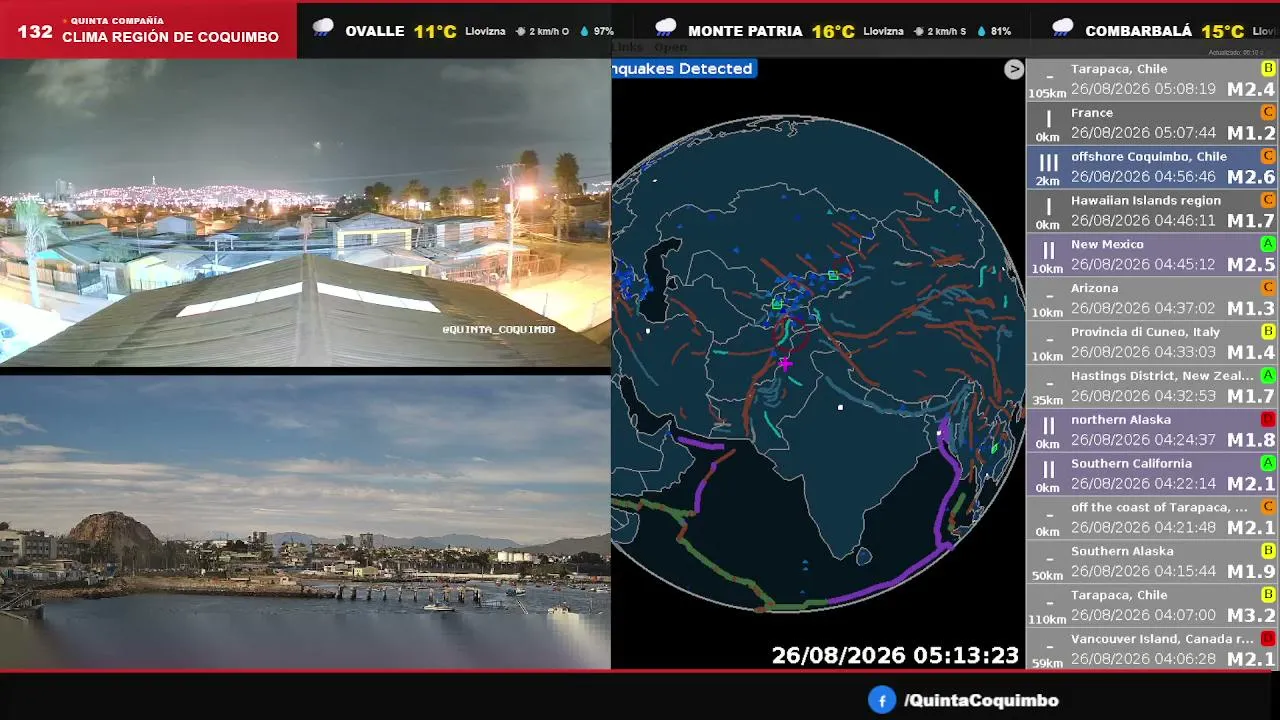Viewport: 1280px width, 720px height.
Task: Click the MONTE PATRIA 16°C temperature reading
Action: pyautogui.click(x=833, y=31)
